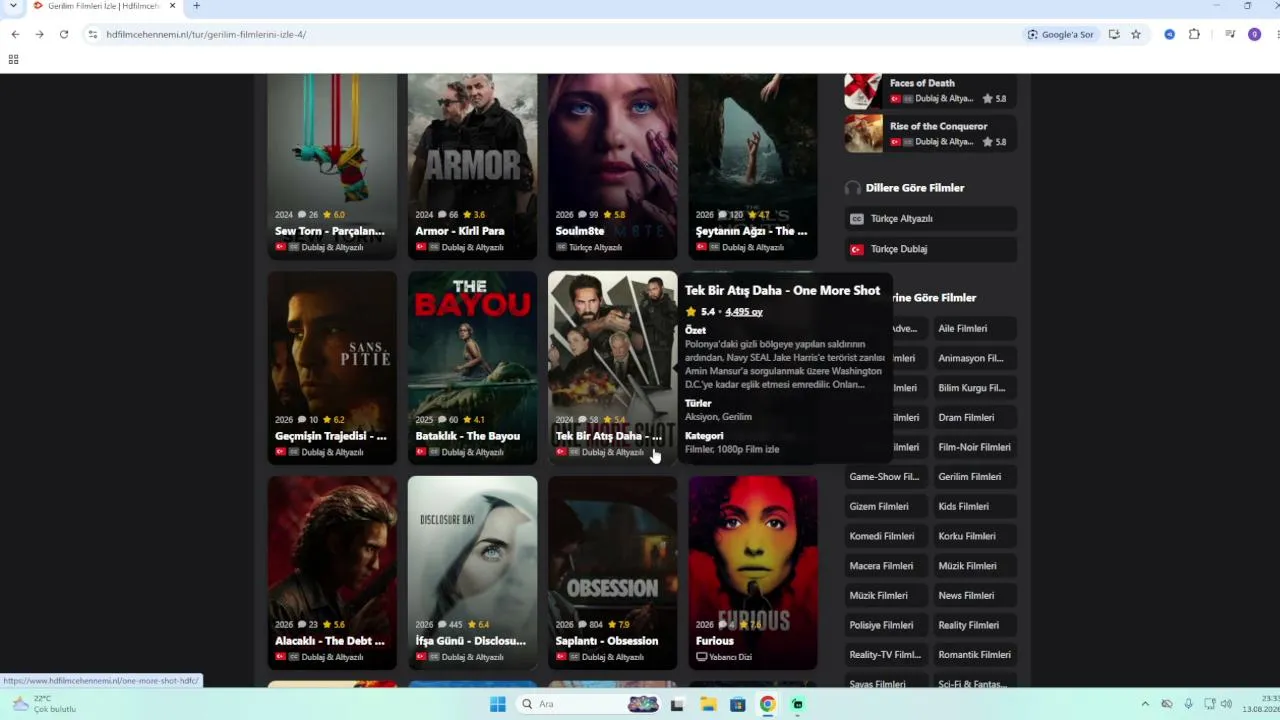
Task: Select the Game-Show category
Action: [885, 477]
